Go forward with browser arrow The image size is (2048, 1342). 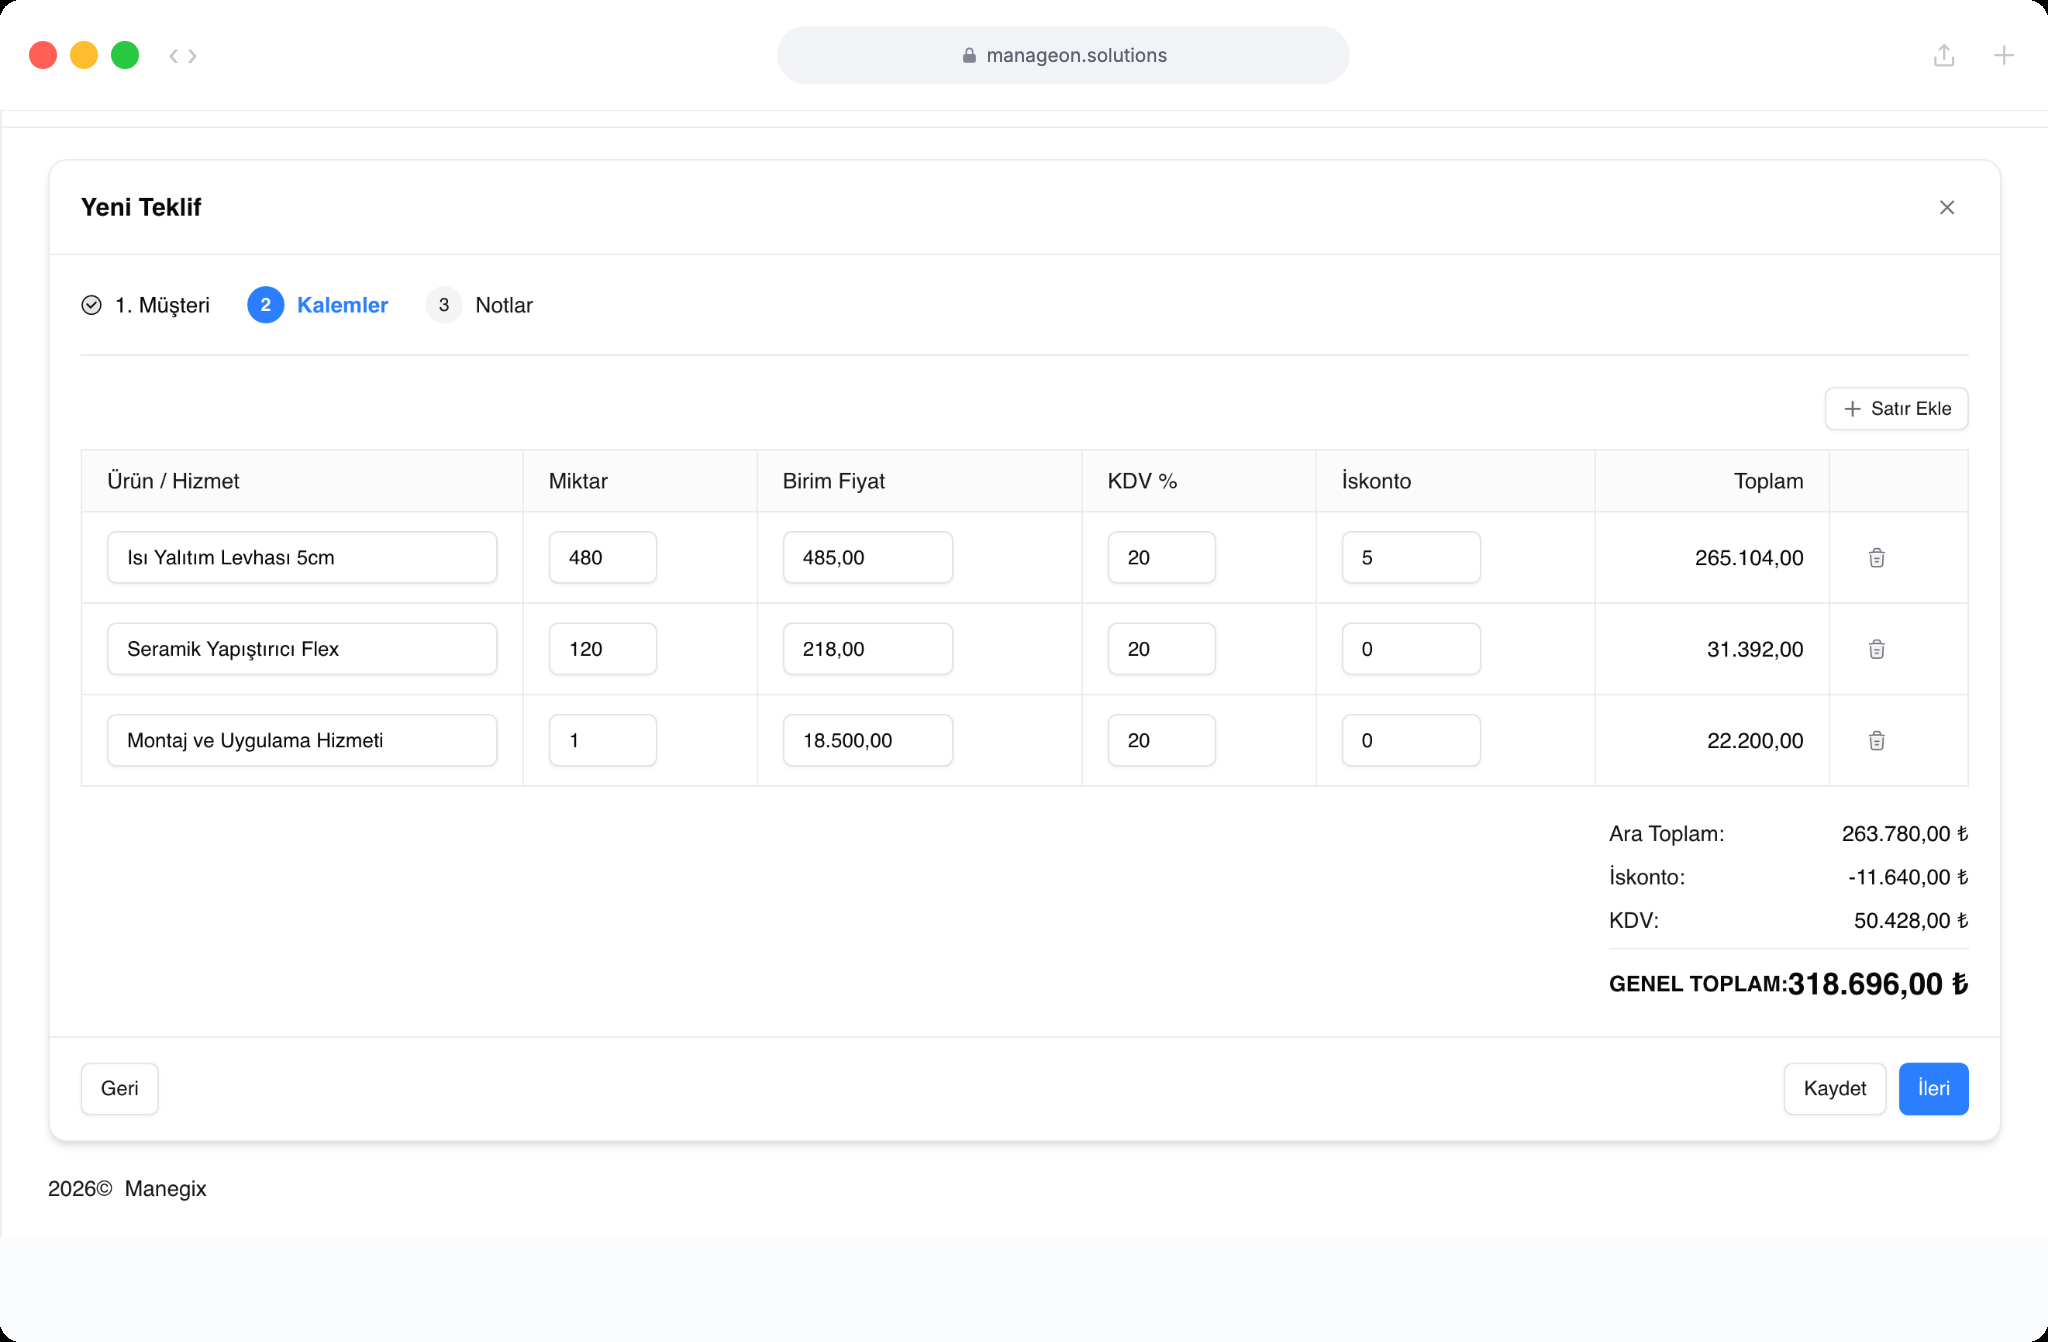coord(192,56)
